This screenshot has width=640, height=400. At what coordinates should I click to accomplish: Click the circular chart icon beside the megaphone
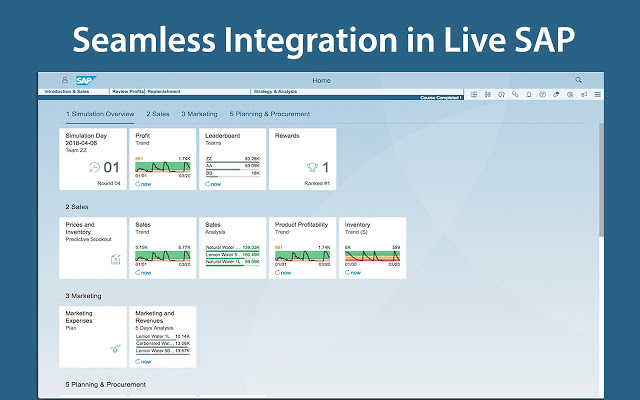pyautogui.click(x=570, y=94)
